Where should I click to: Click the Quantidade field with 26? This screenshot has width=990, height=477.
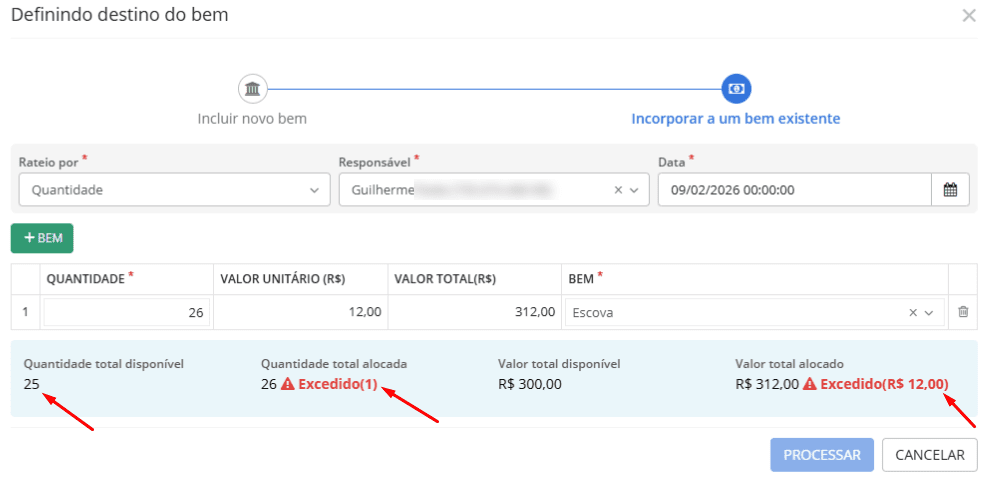point(125,312)
